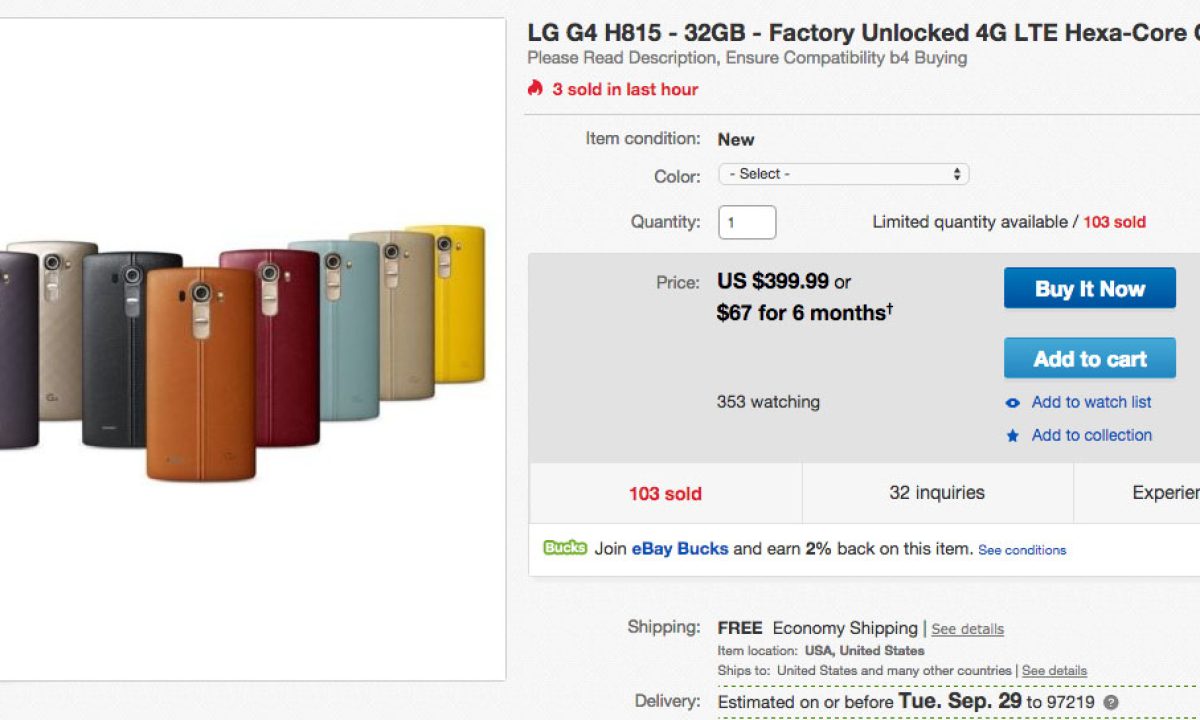Click the Add to collection link

(1091, 435)
